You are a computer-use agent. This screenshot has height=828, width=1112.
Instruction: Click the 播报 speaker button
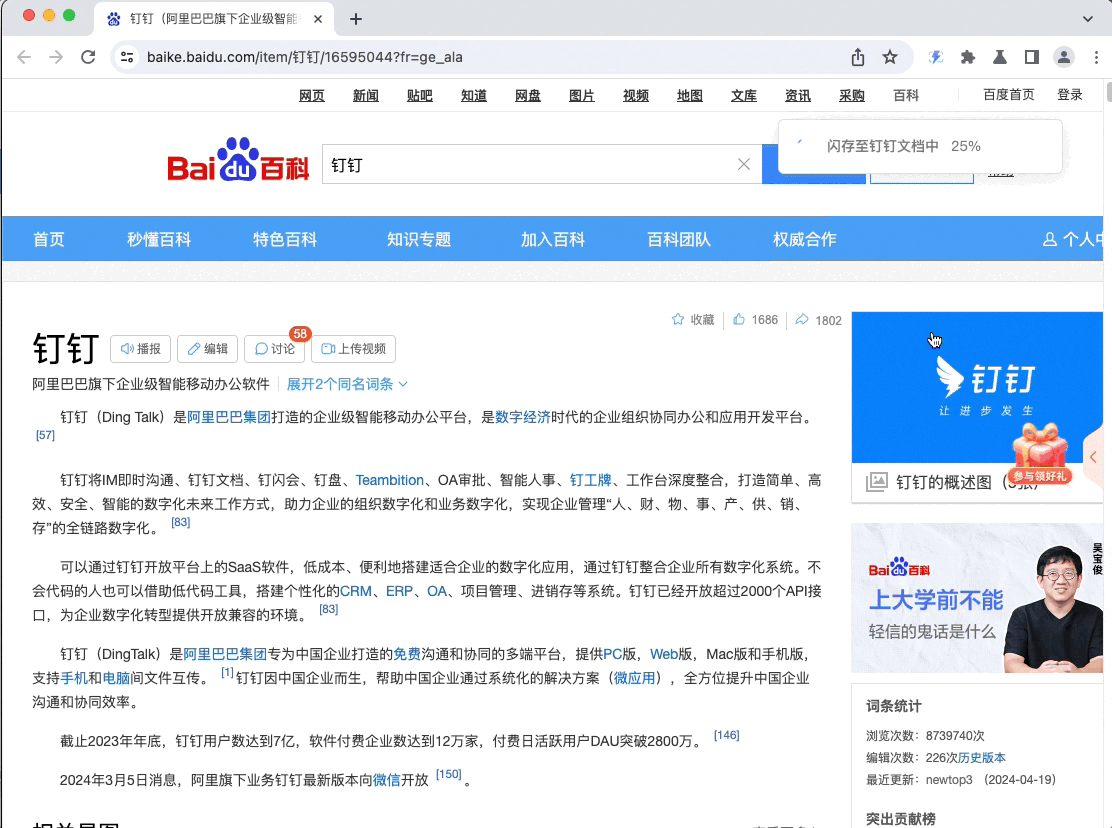(x=140, y=349)
